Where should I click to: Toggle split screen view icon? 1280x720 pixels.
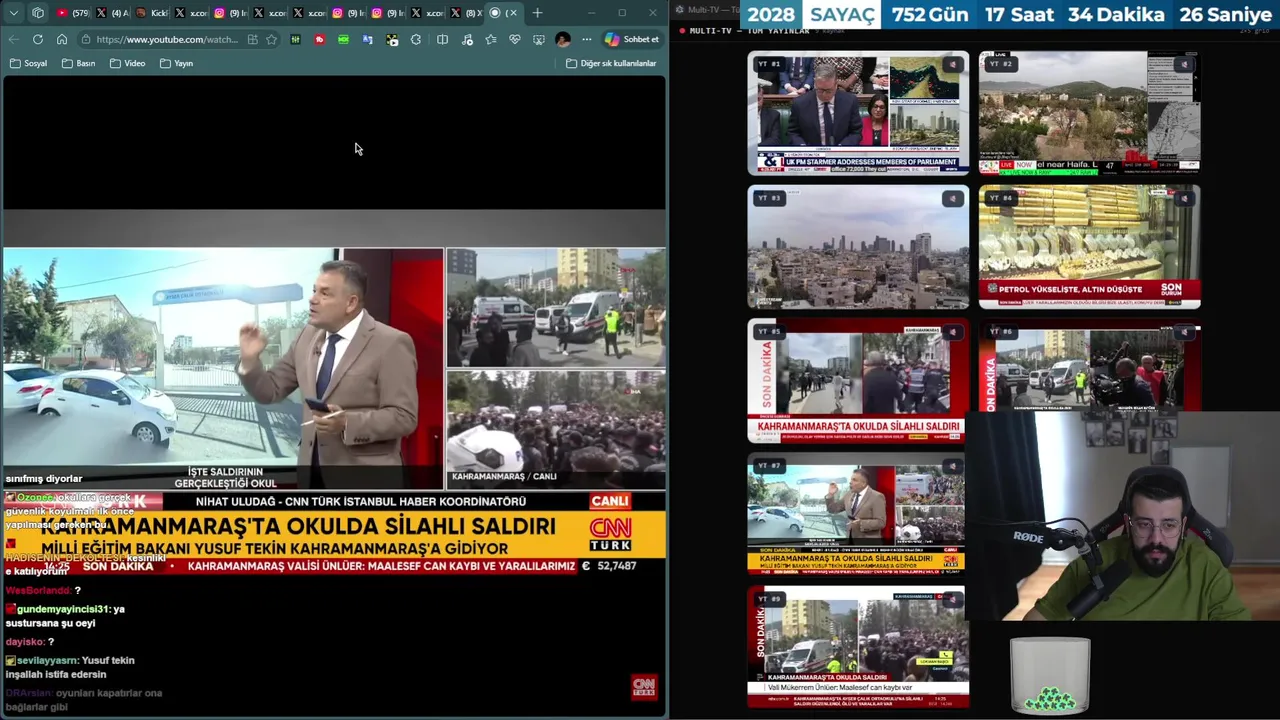(x=442, y=39)
